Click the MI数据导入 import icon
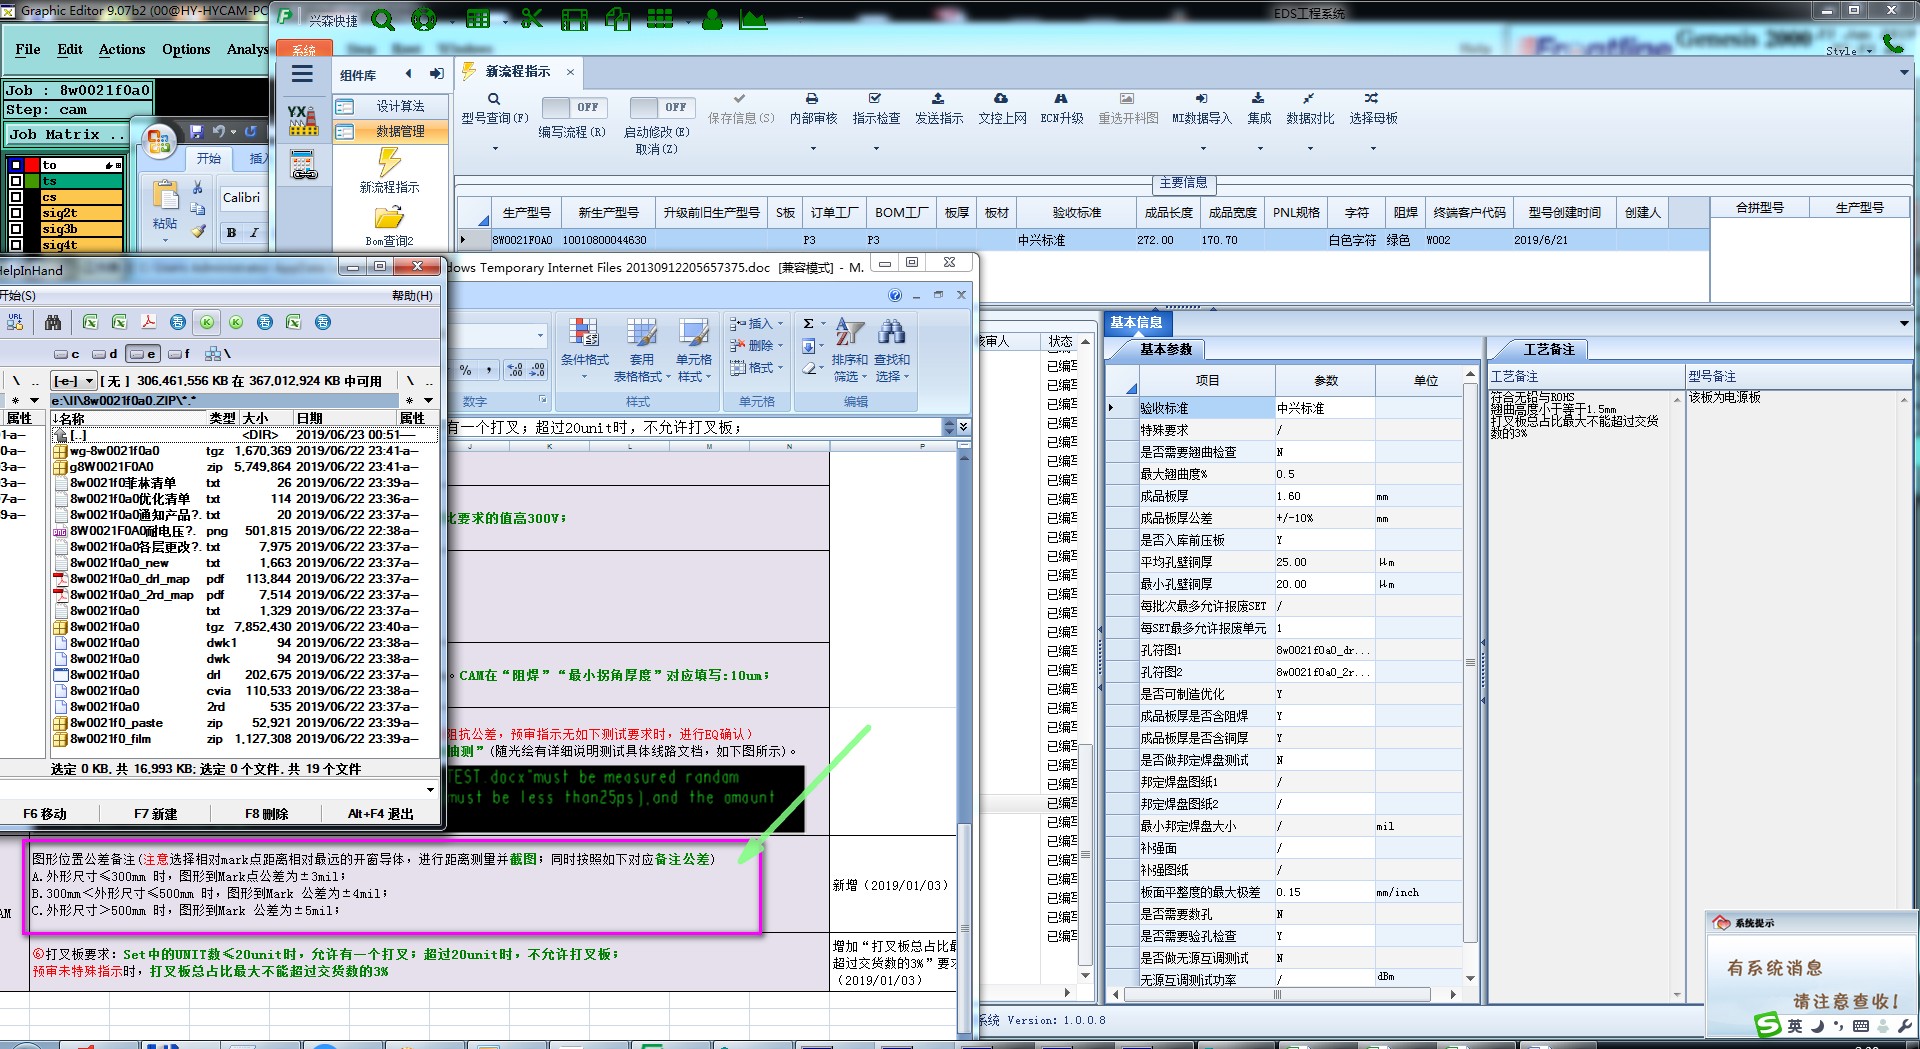Image resolution: width=1920 pixels, height=1049 pixels. (x=1201, y=99)
